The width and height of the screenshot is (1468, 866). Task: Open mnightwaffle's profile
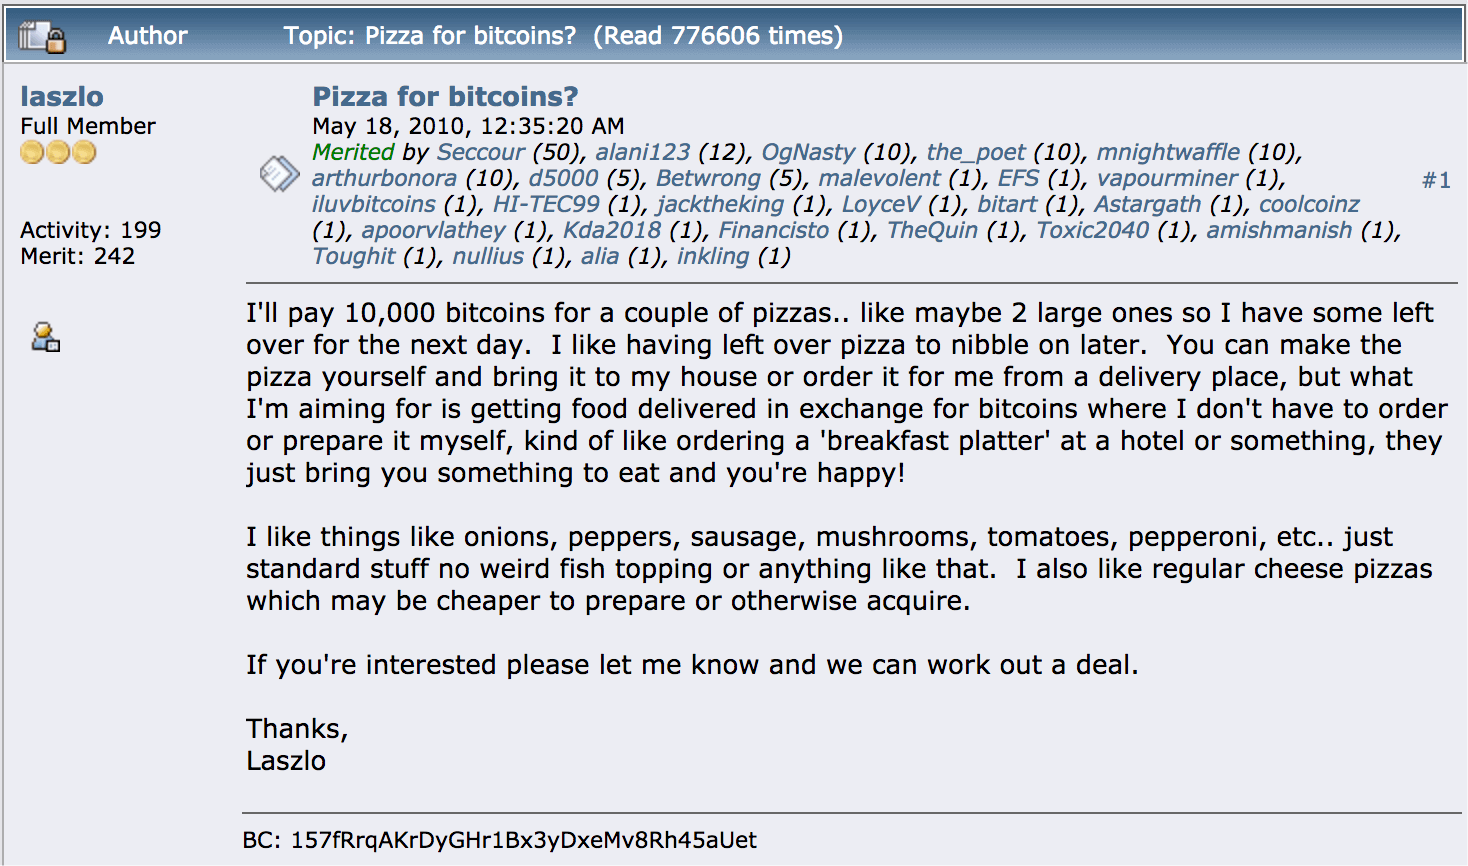pos(1168,152)
